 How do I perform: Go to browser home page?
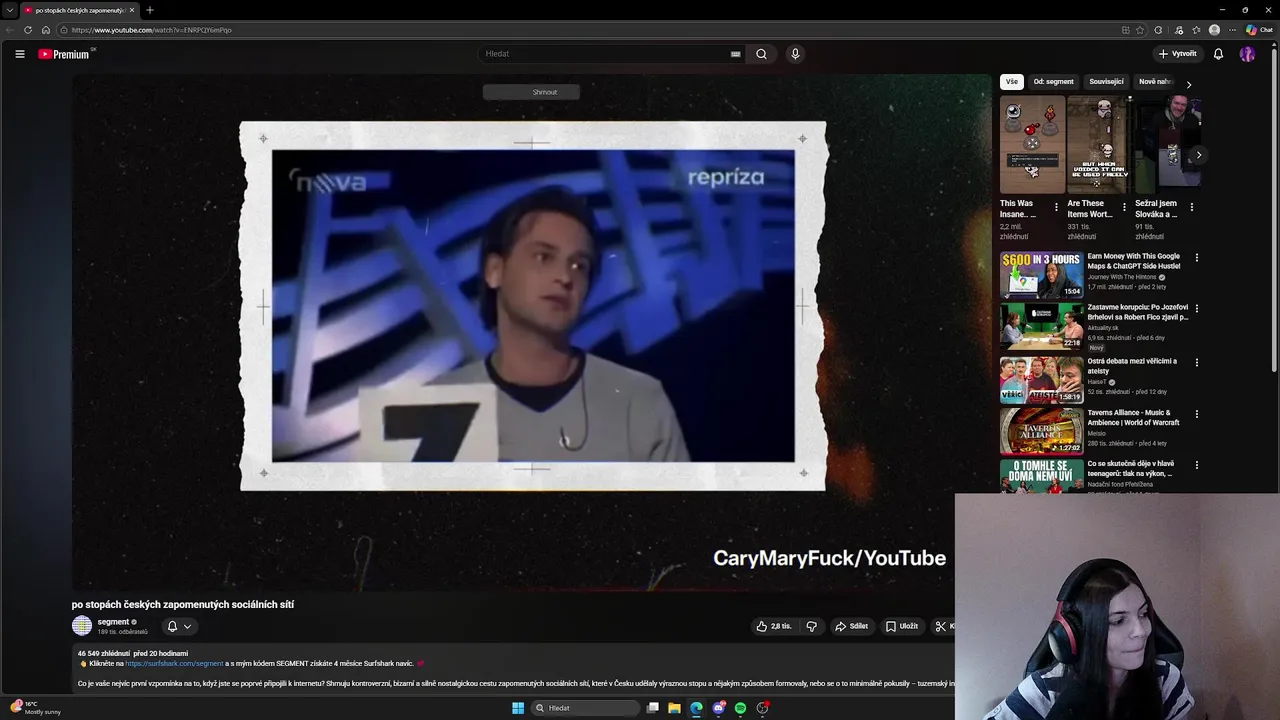[45, 30]
